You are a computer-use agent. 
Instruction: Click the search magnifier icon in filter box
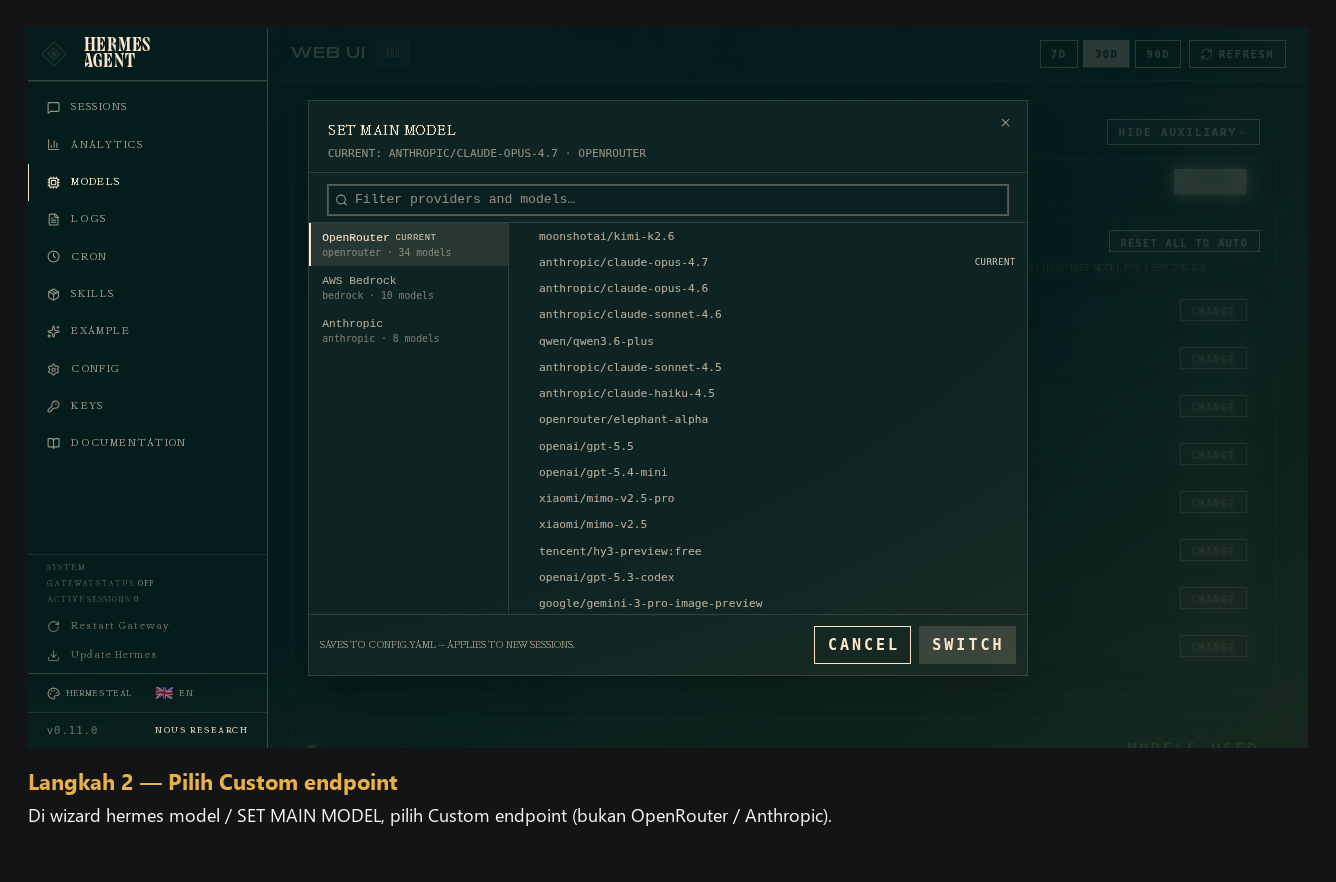pos(341,200)
